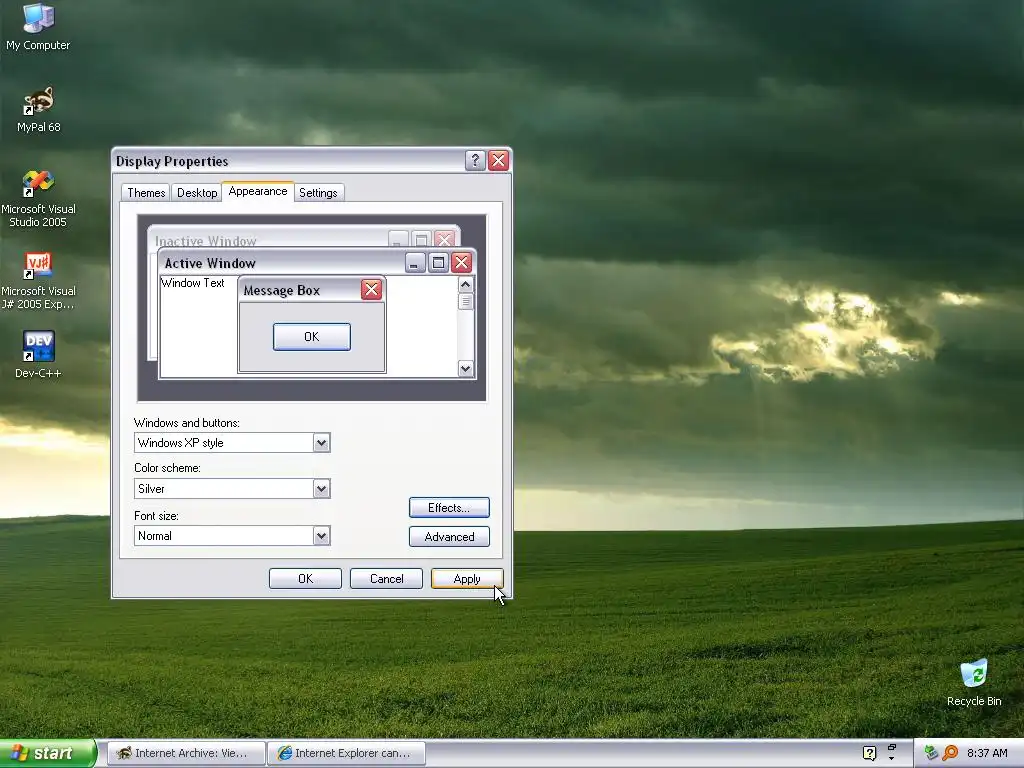Click the Effects... button
1024x768 pixels.
tap(449, 507)
